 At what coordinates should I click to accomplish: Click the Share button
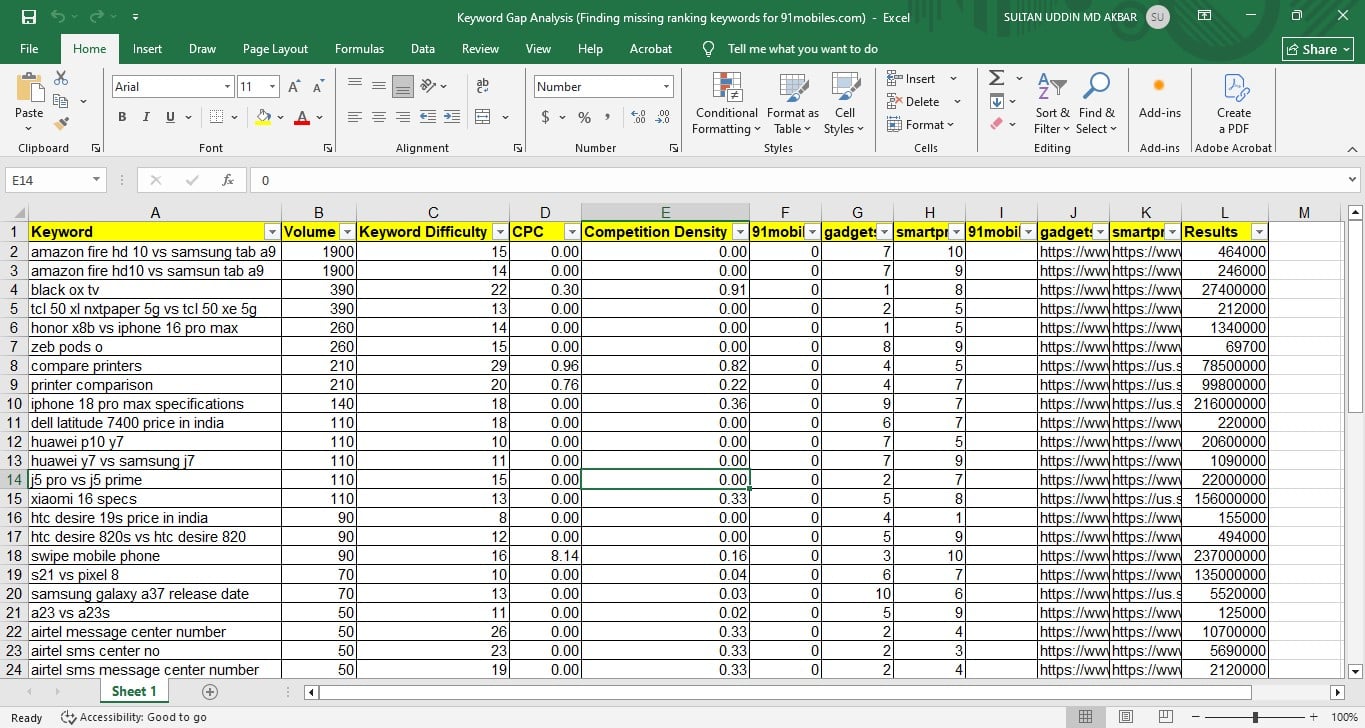pos(1317,48)
